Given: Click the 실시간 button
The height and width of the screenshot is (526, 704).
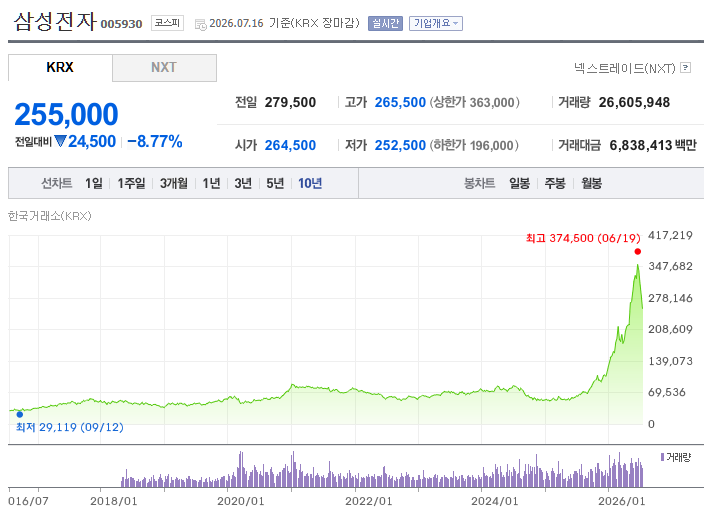Looking at the screenshot, I should point(385,23).
